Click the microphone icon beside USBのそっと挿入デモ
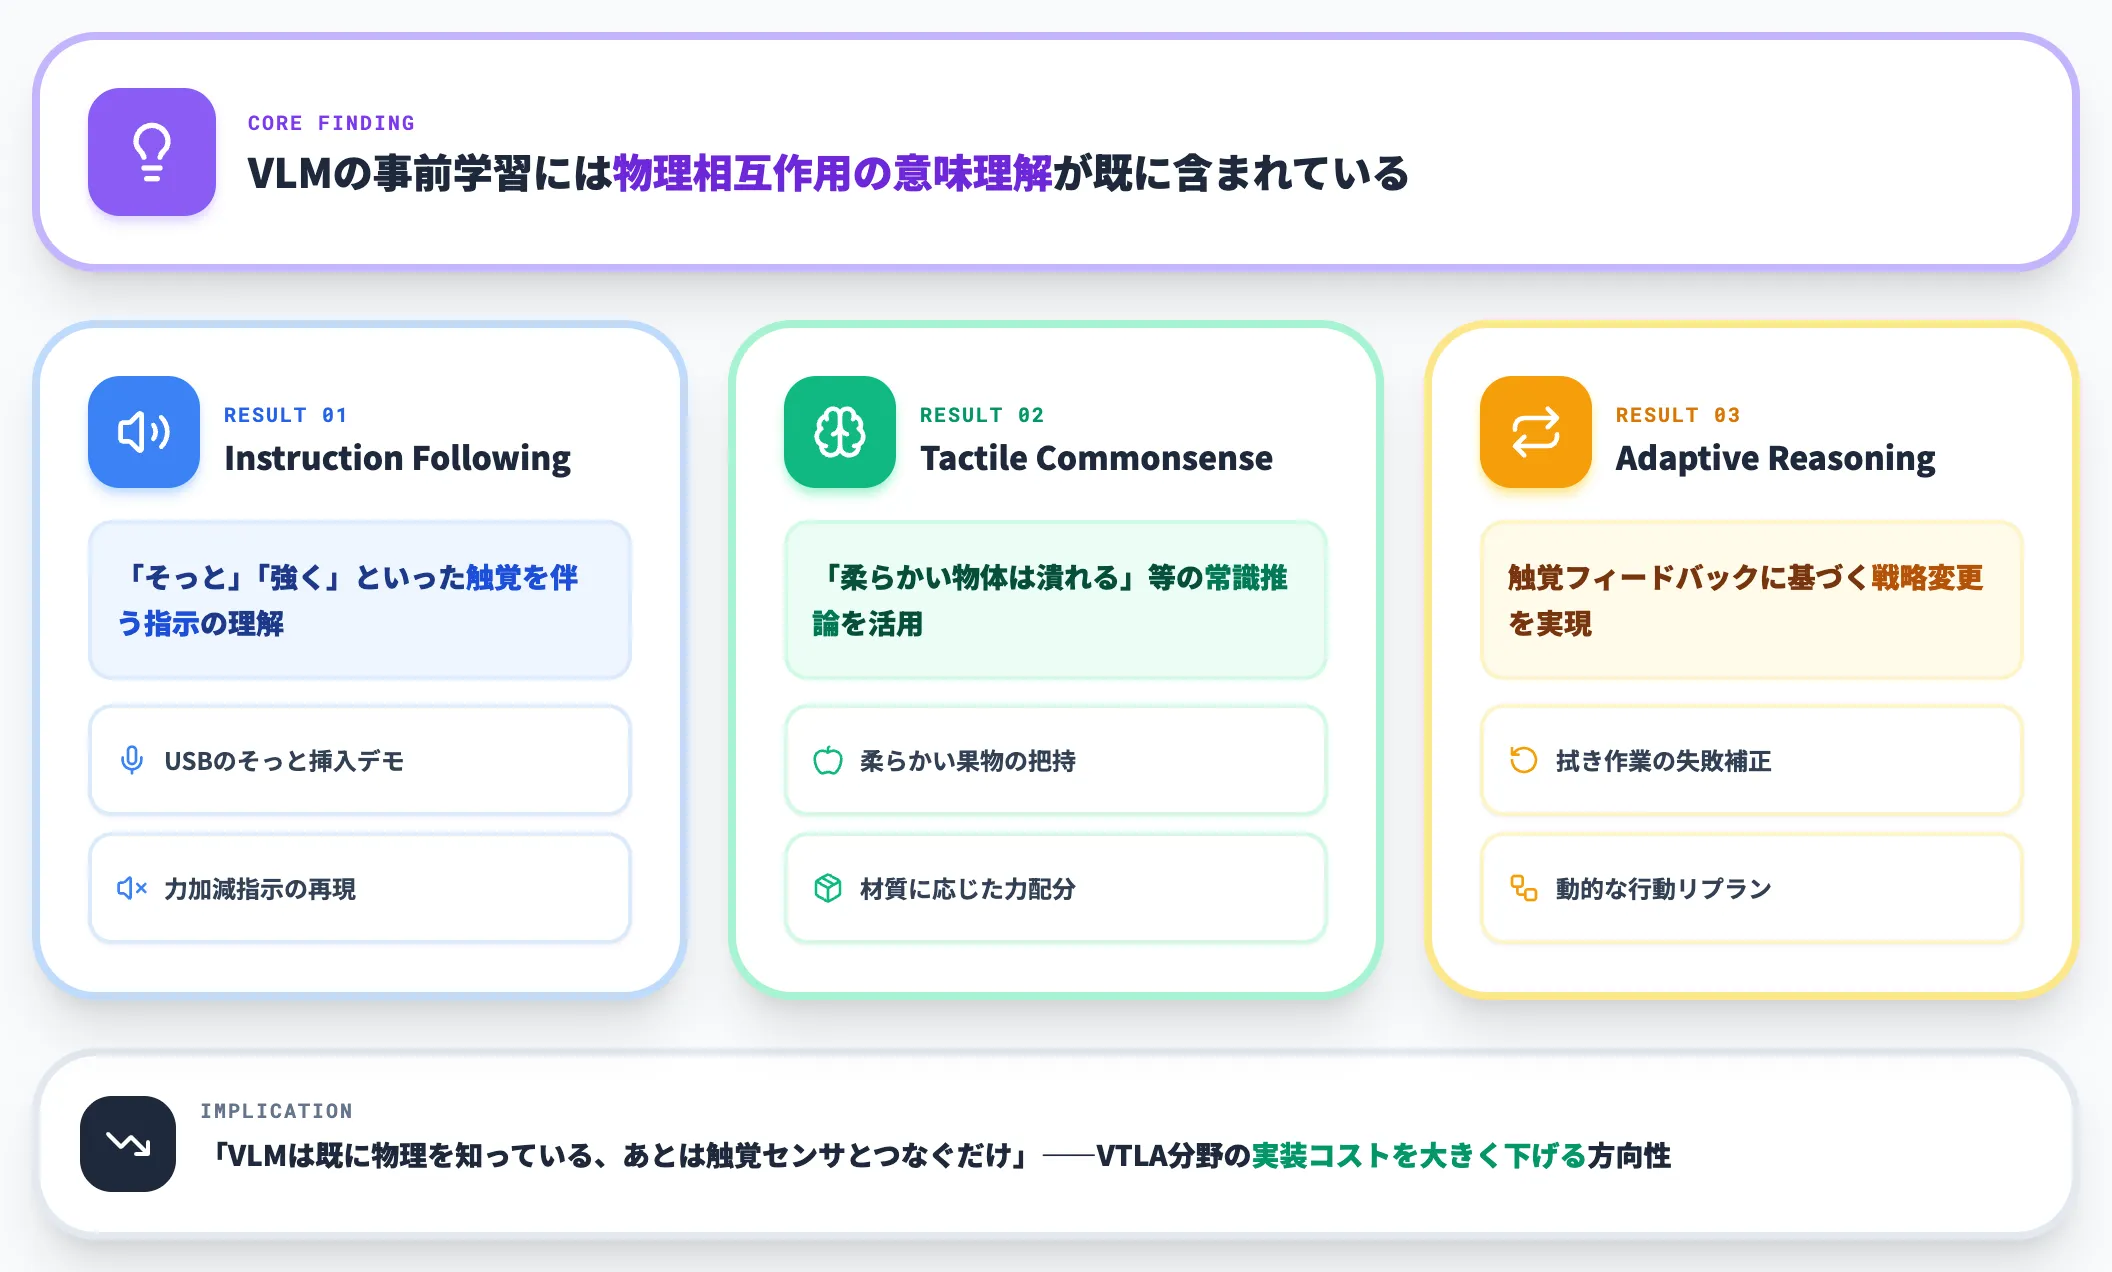2112x1272 pixels. 132,760
